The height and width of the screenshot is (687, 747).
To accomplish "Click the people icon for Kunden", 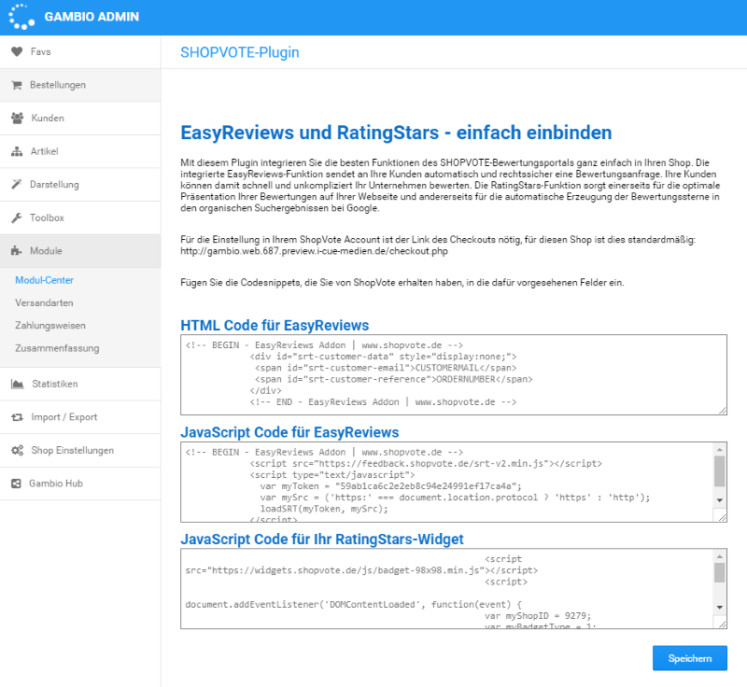I will pyautogui.click(x=16, y=118).
